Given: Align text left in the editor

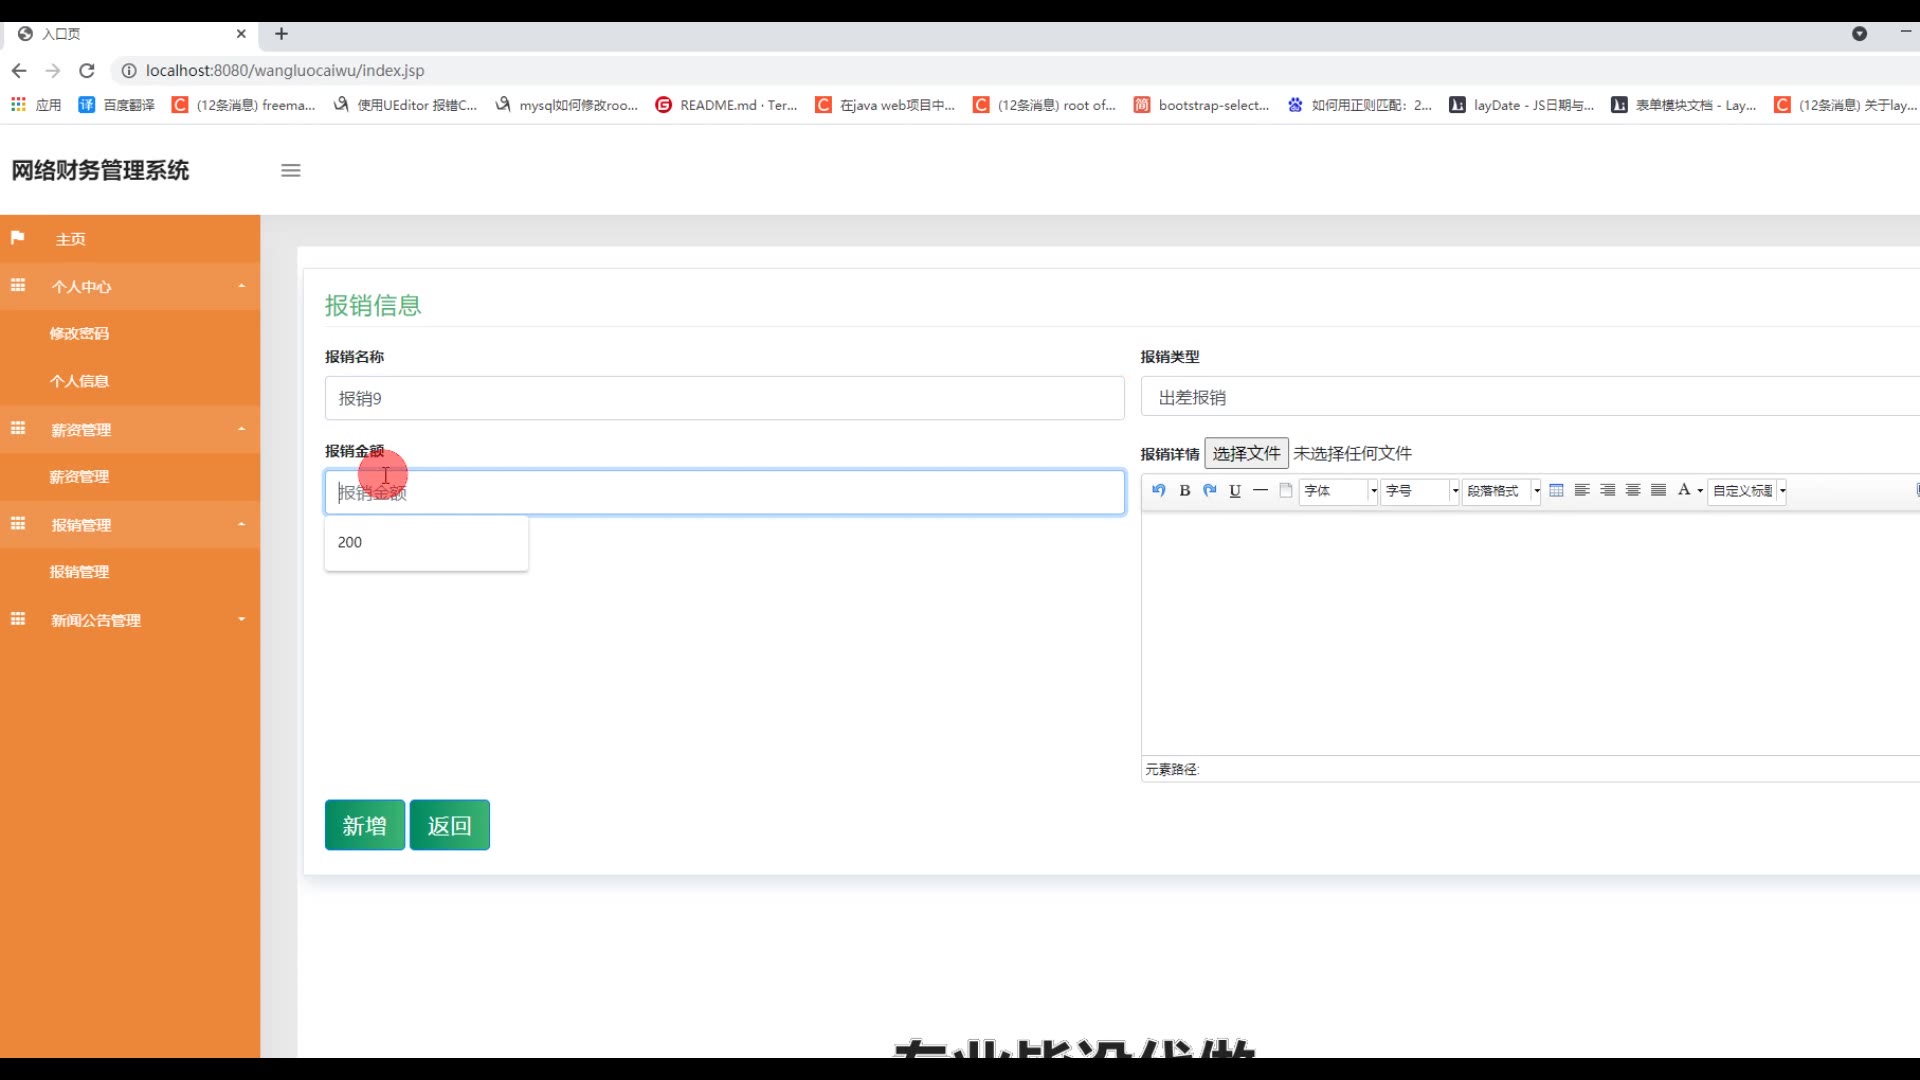Looking at the screenshot, I should tap(1582, 490).
